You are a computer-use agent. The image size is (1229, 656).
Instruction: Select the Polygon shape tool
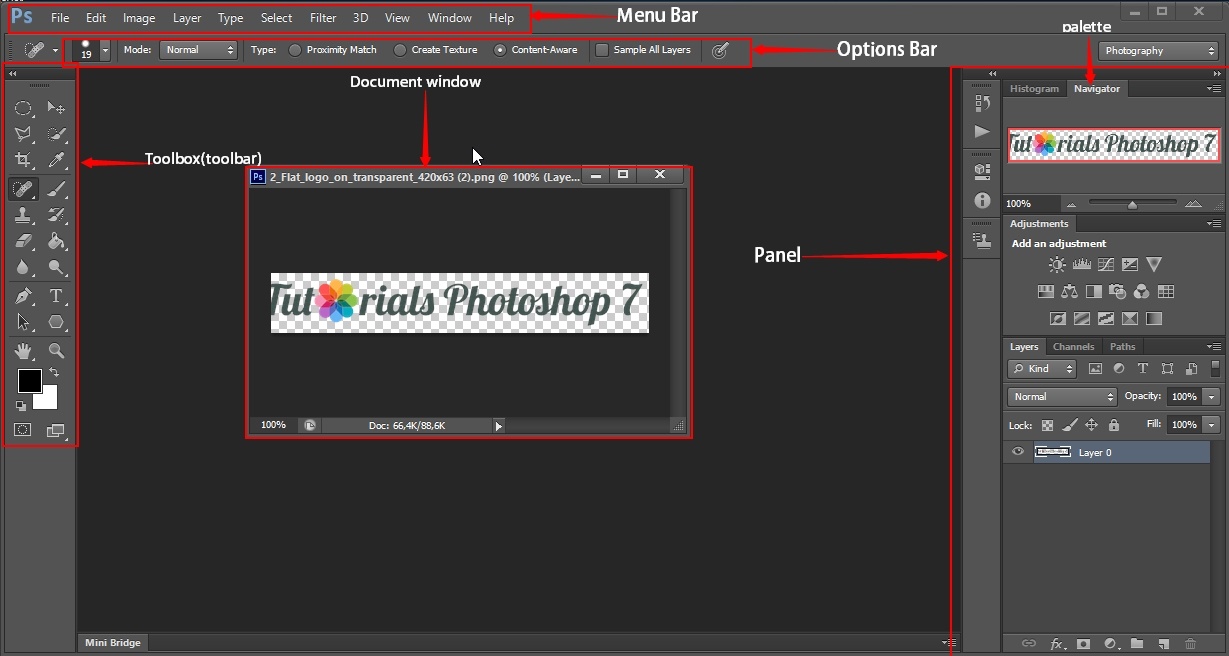(57, 322)
